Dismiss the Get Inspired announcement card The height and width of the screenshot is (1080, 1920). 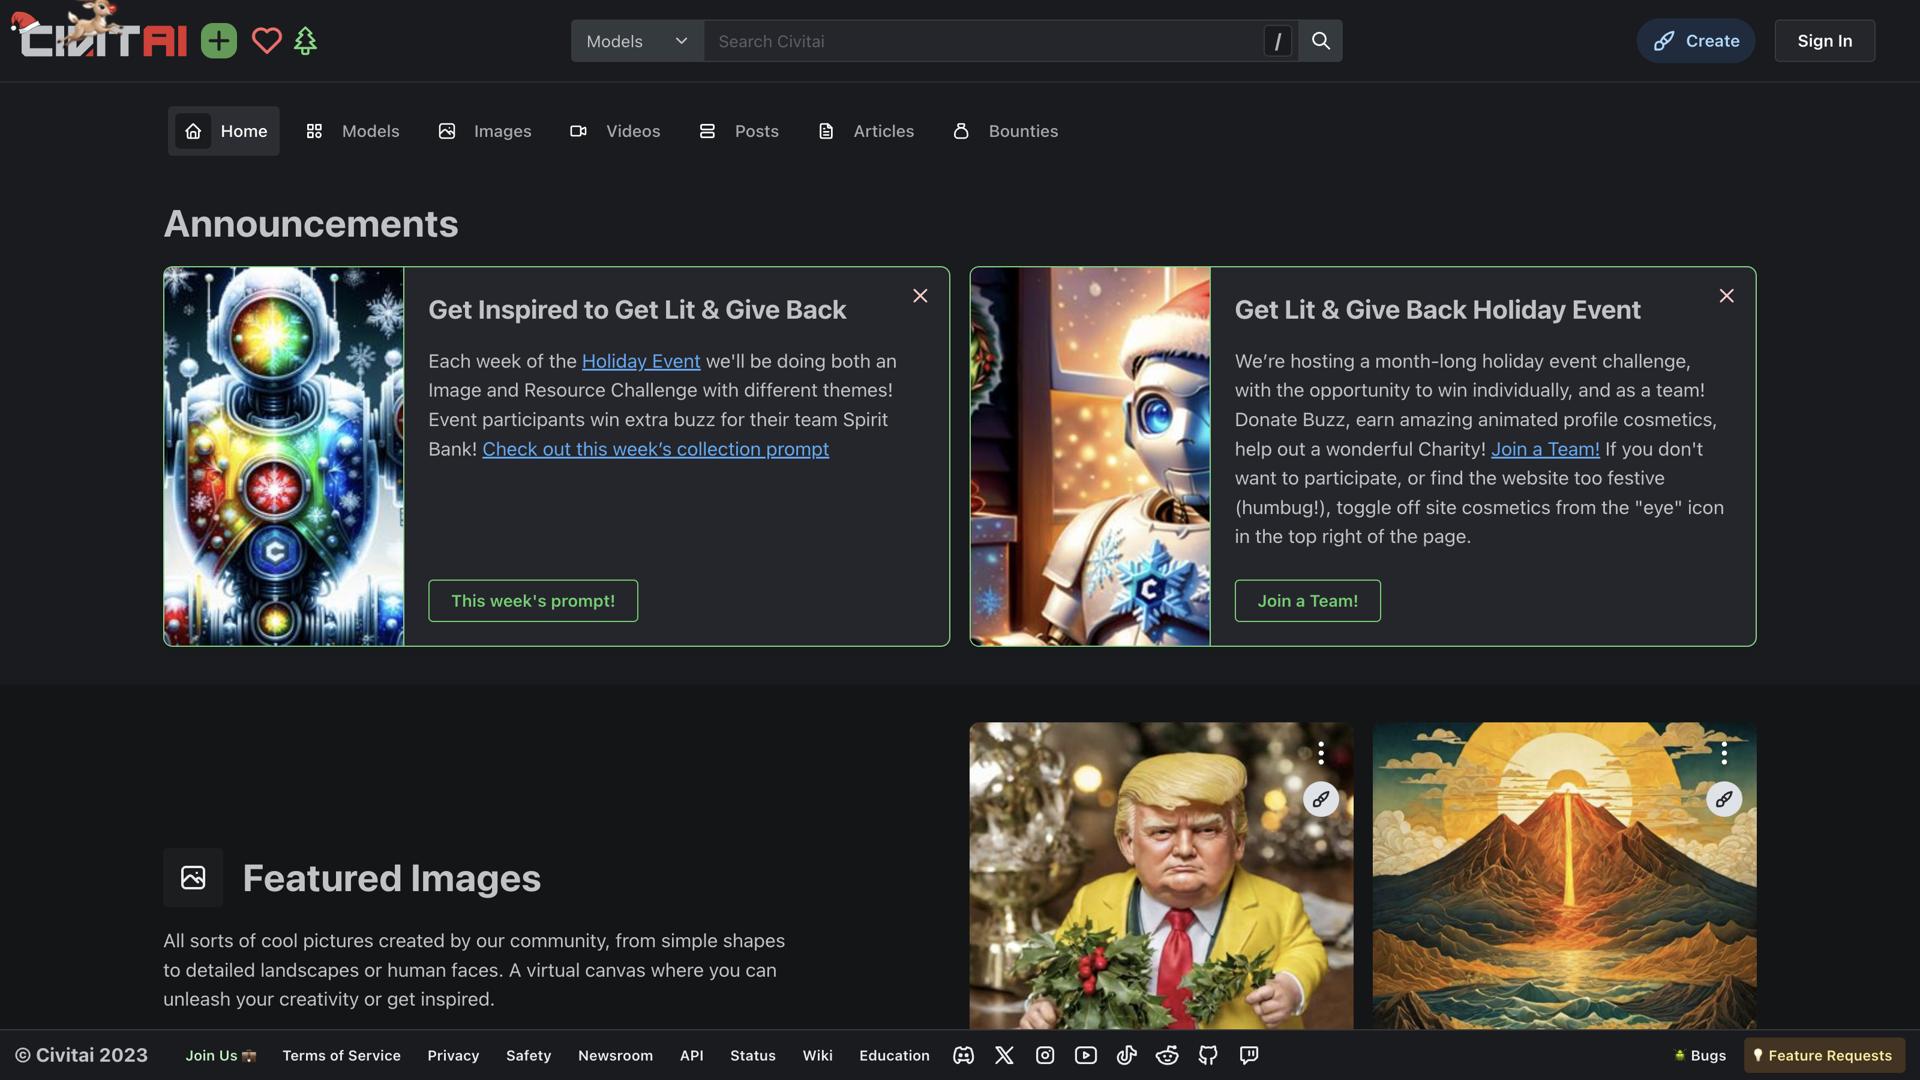[x=920, y=296]
